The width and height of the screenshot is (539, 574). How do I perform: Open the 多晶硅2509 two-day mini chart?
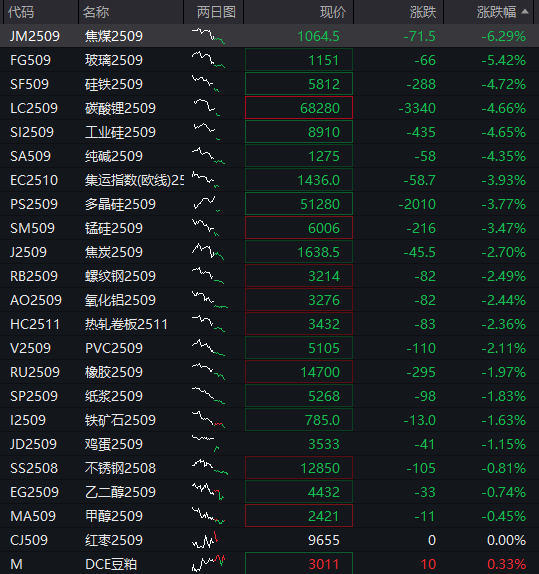(207, 204)
